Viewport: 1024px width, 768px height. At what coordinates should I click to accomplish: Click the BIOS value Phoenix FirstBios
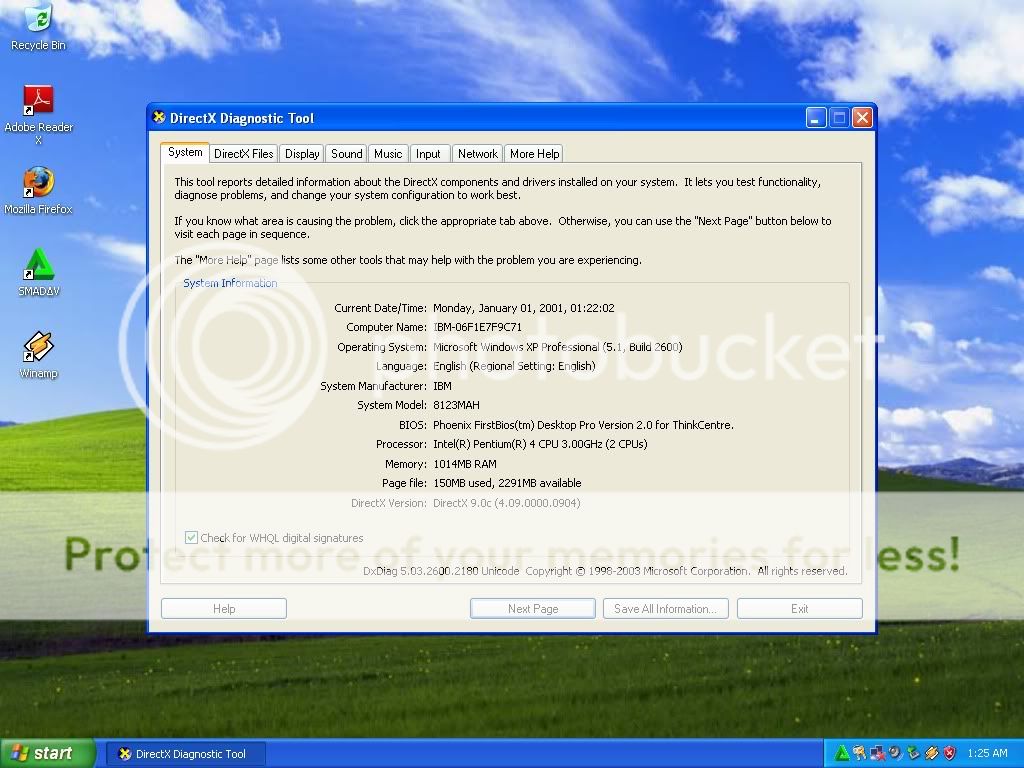click(583, 425)
